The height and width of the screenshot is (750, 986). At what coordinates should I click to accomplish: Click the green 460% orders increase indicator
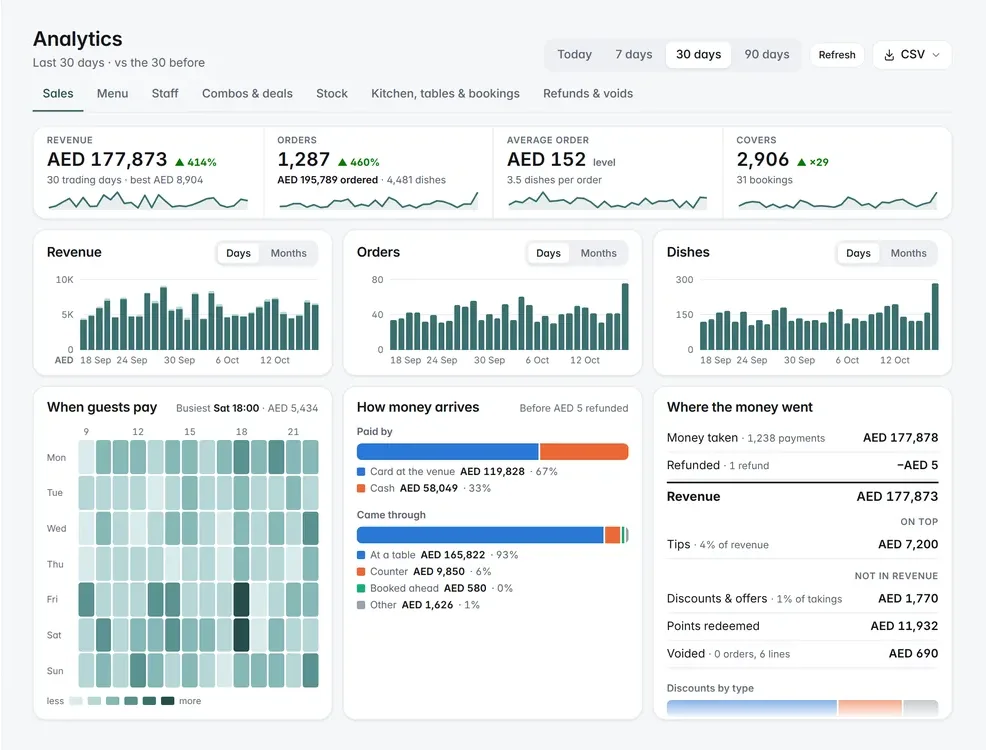358,162
